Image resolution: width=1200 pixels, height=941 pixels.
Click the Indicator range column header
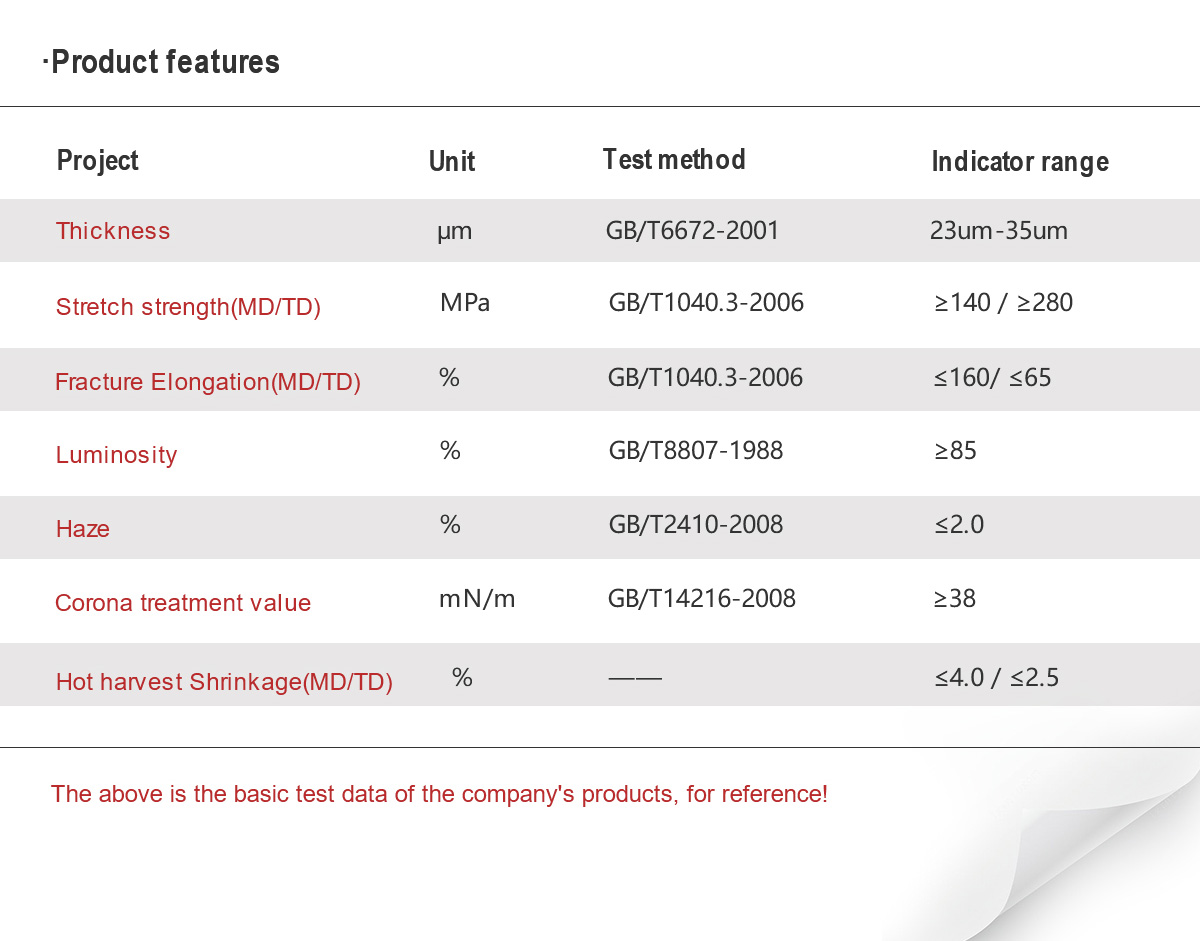coord(1020,162)
